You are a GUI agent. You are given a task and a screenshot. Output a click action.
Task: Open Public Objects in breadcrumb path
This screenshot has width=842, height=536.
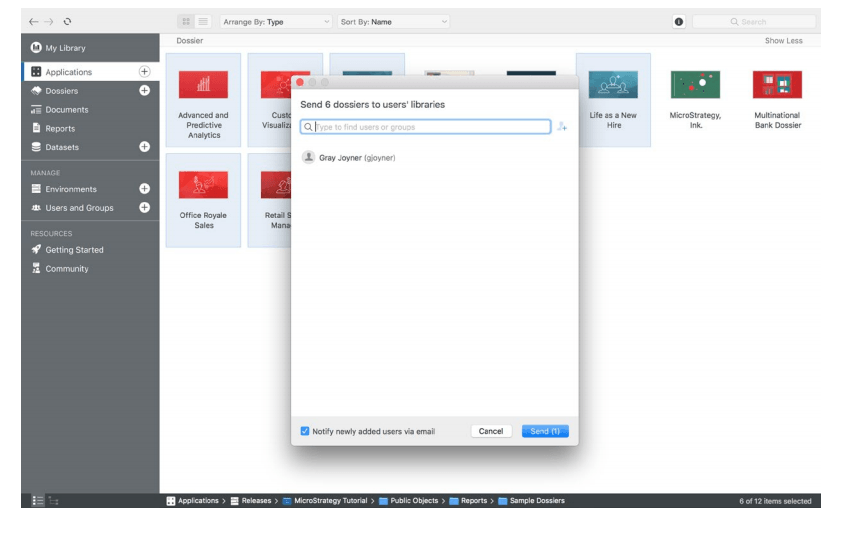(413, 501)
